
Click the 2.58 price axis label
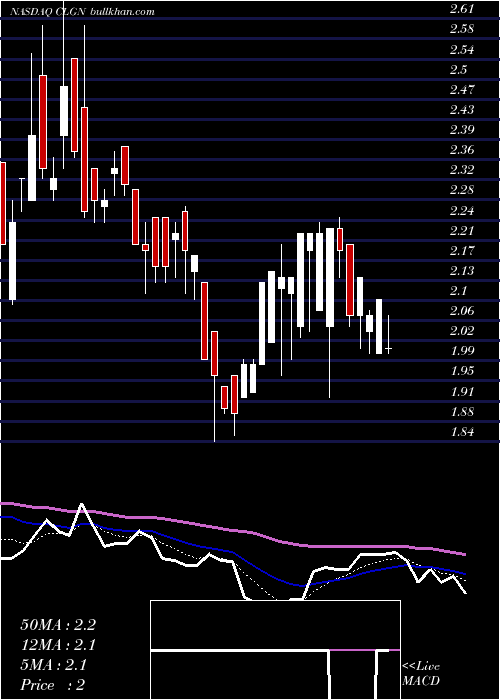[x=461, y=29]
